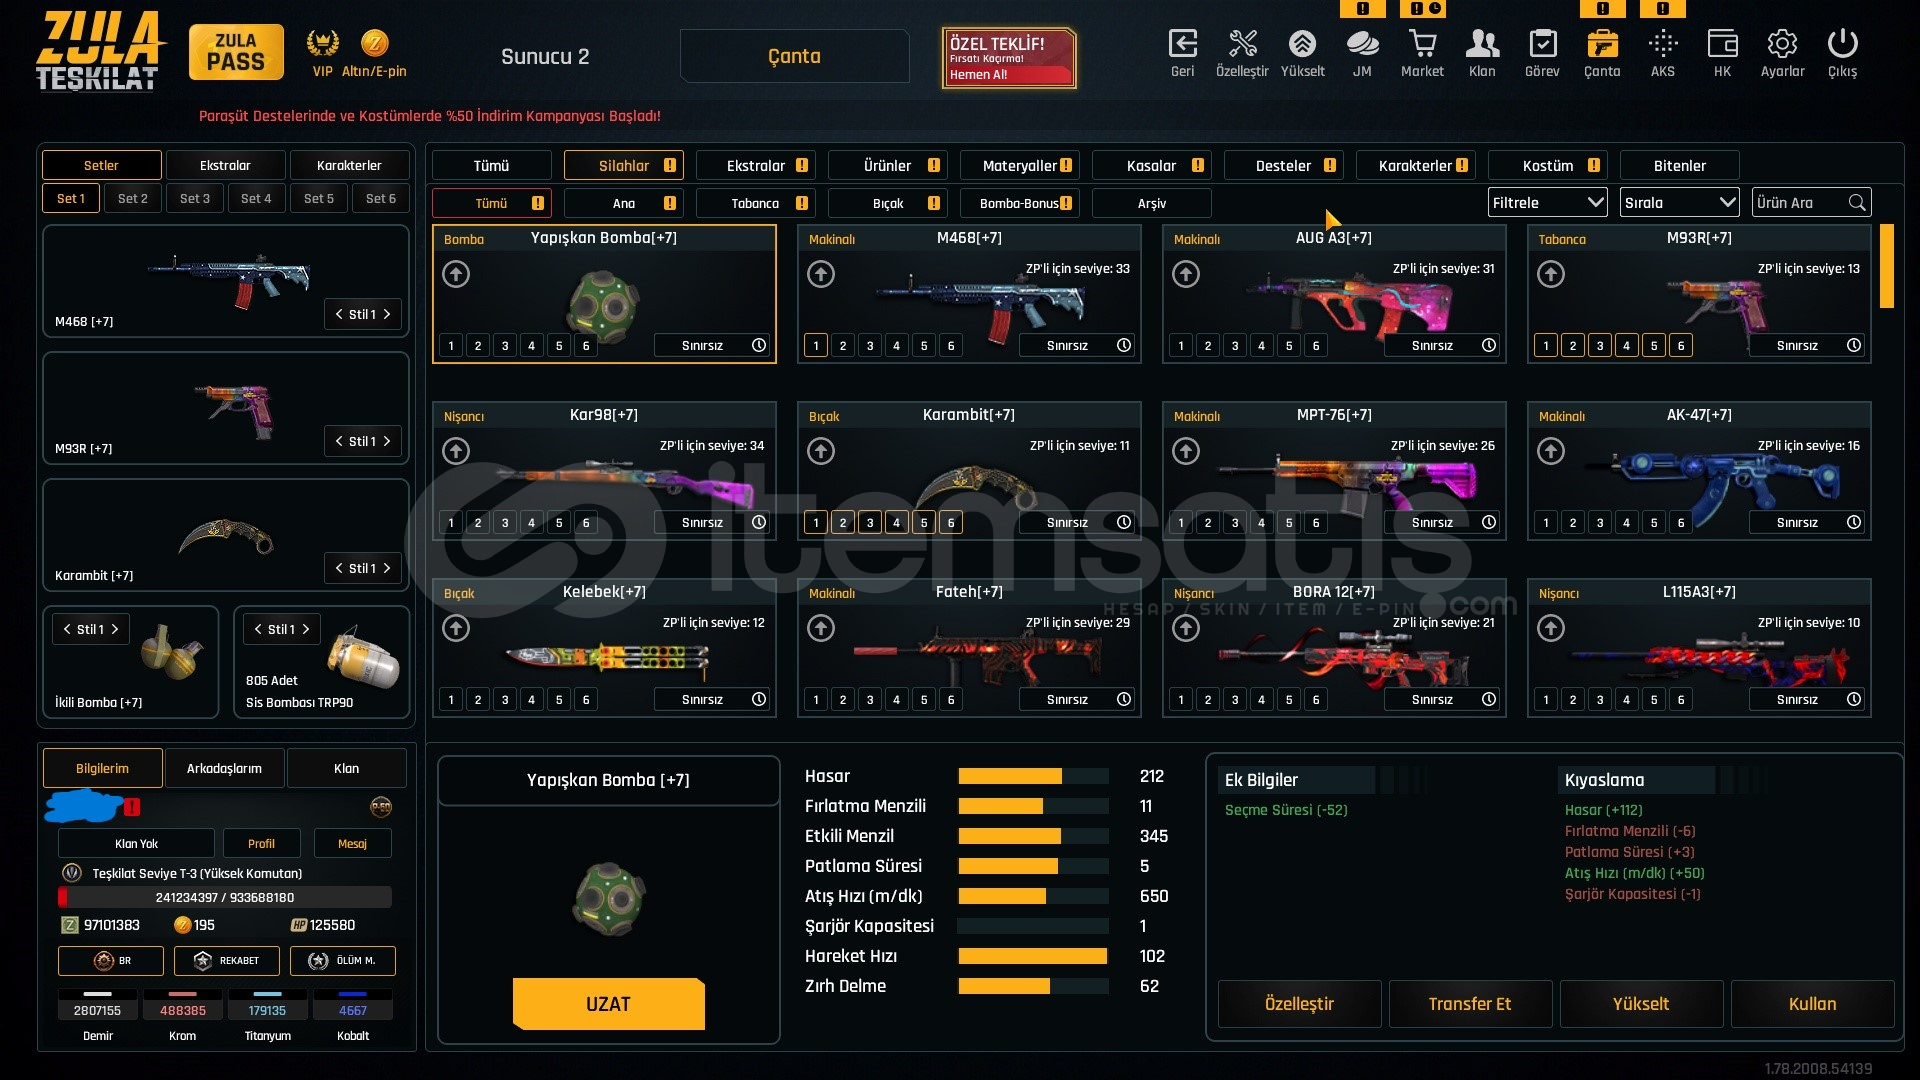Viewport: 1920px width, 1080px height.
Task: Toggle slot 6 on AK-47 card
Action: point(1681,523)
